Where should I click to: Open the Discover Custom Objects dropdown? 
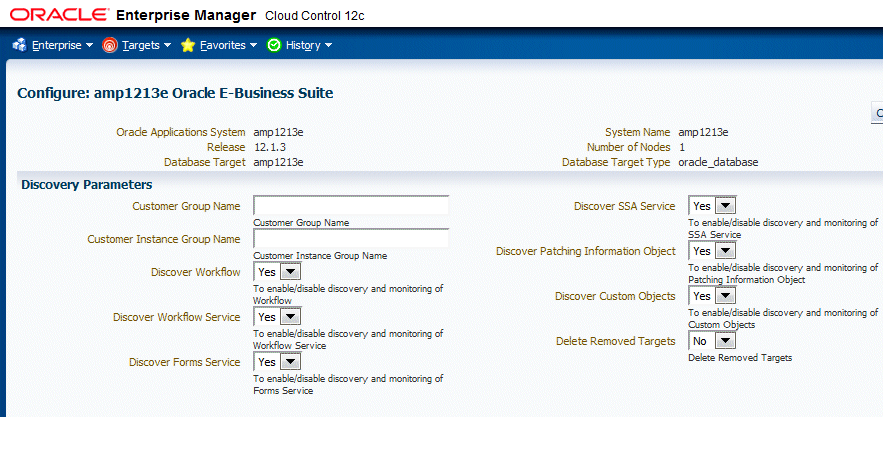(x=712, y=296)
